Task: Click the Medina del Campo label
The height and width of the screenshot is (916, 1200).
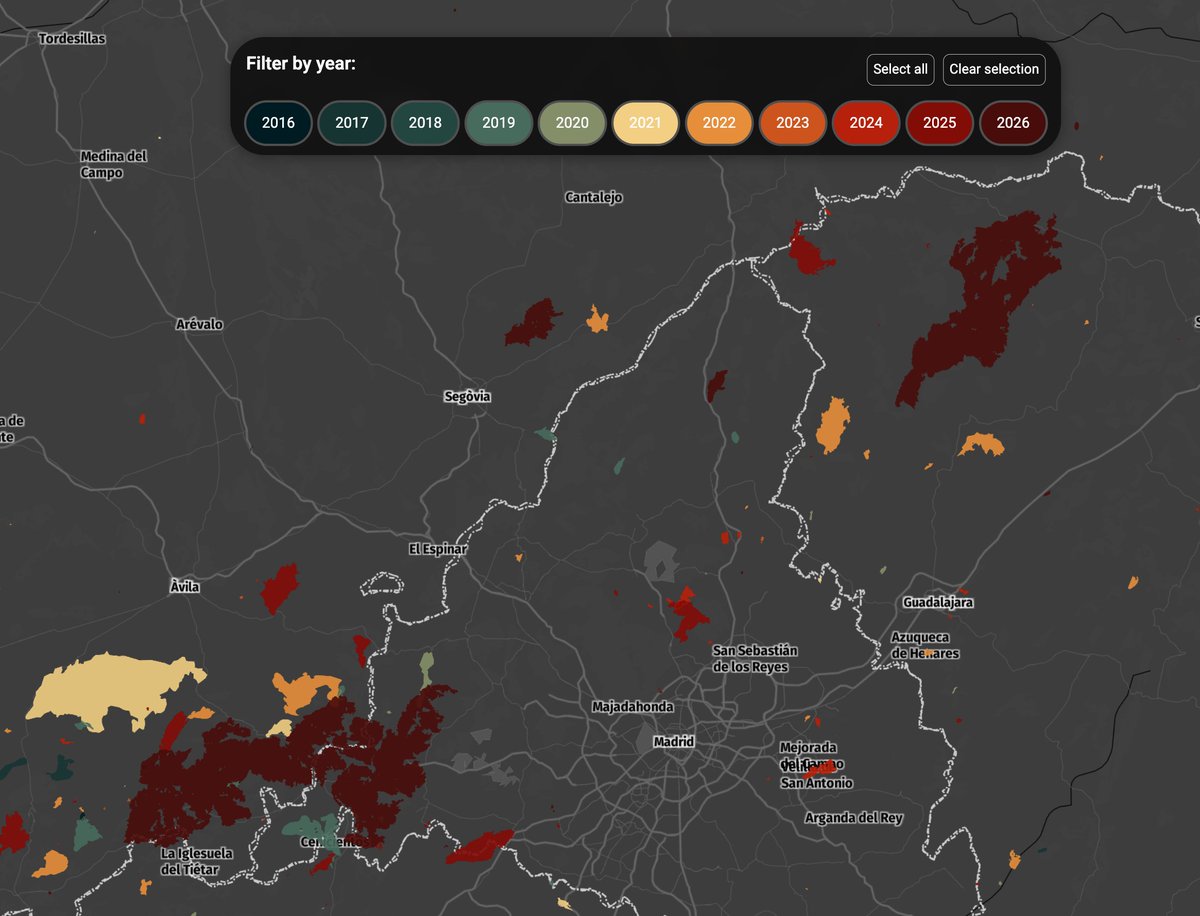Action: [x=115, y=164]
